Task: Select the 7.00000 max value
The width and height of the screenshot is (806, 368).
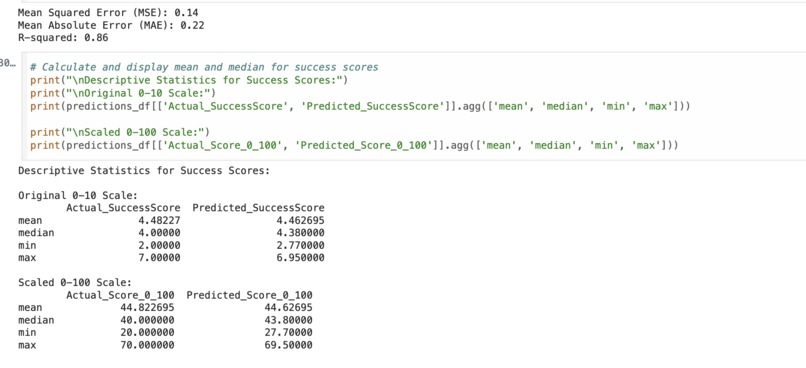Action: point(160,257)
